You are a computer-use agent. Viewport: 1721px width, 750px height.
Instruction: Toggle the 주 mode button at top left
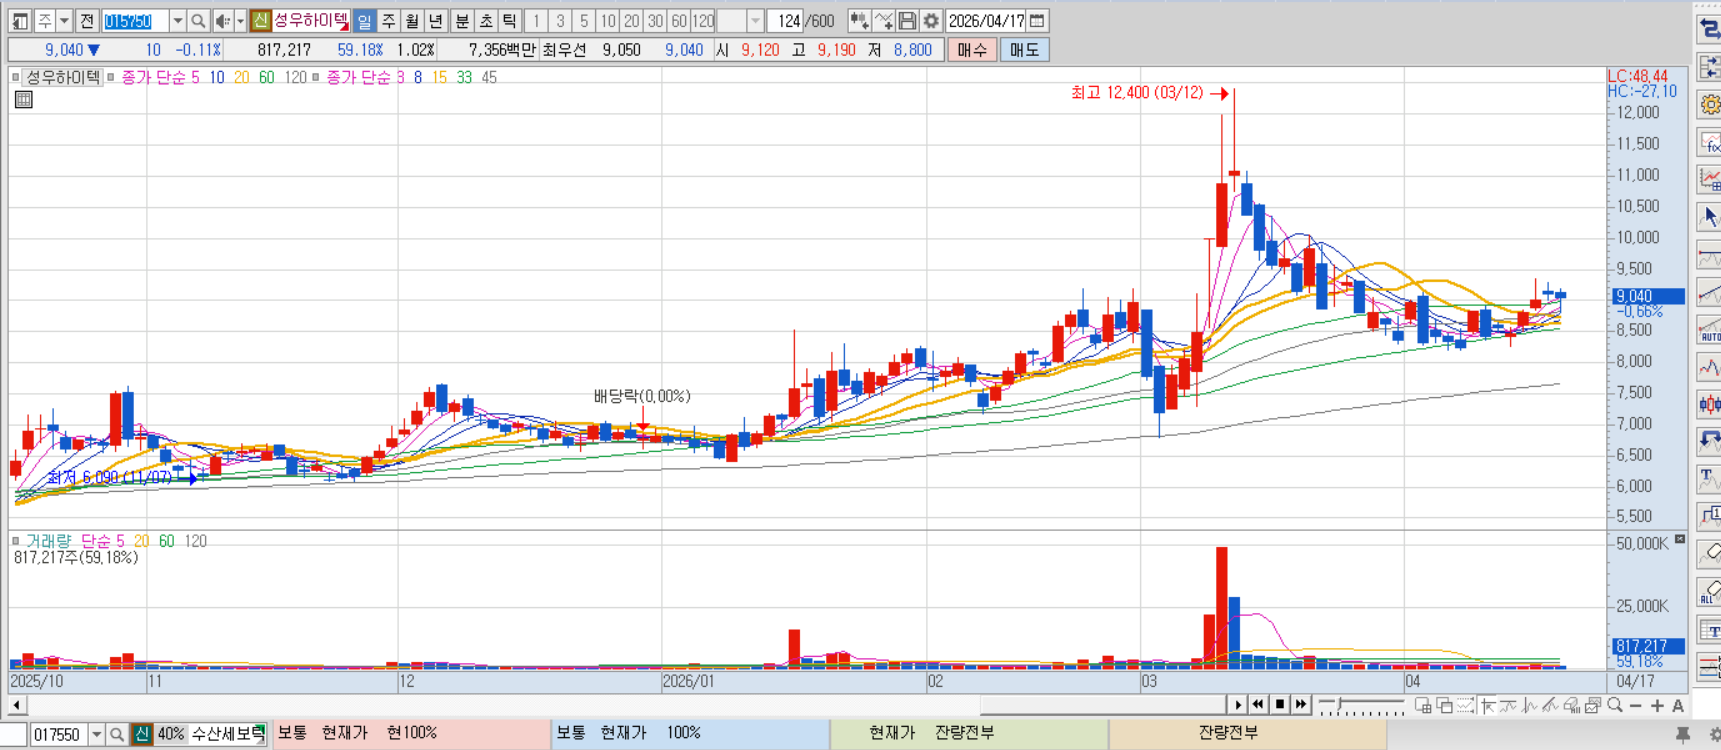coord(45,21)
